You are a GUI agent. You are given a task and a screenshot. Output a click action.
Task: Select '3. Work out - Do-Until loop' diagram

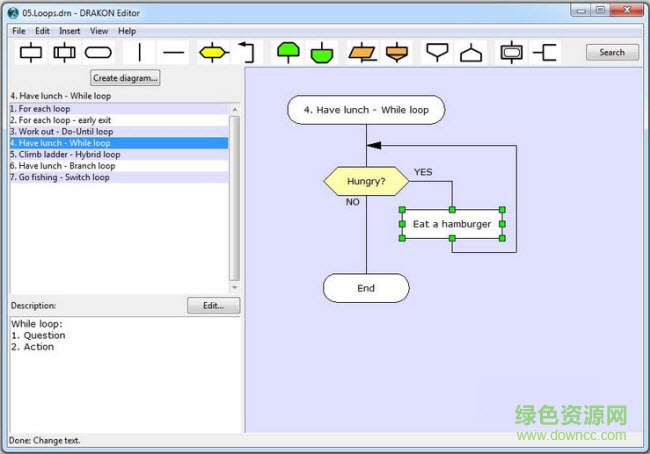click(61, 132)
